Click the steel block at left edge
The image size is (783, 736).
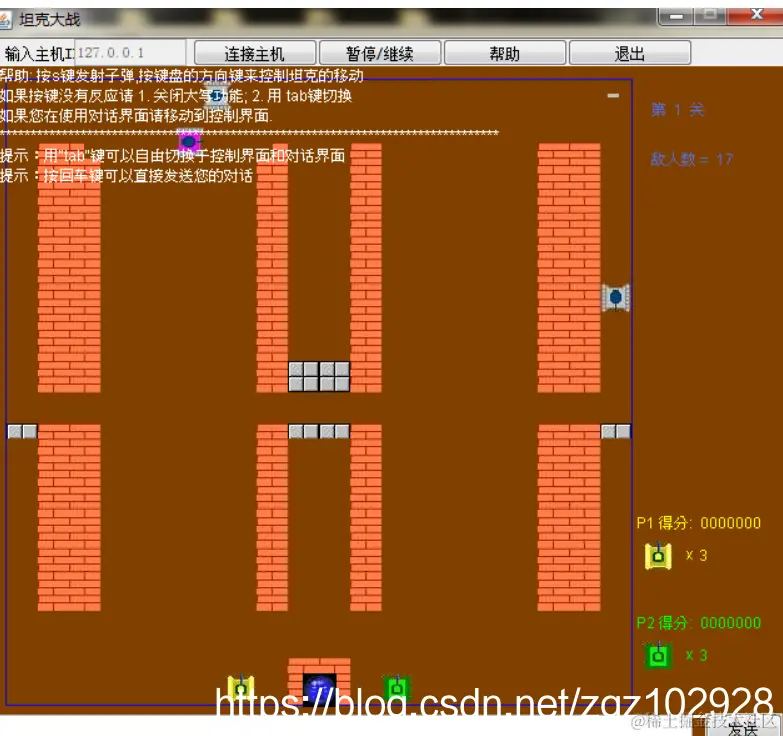click(22, 431)
